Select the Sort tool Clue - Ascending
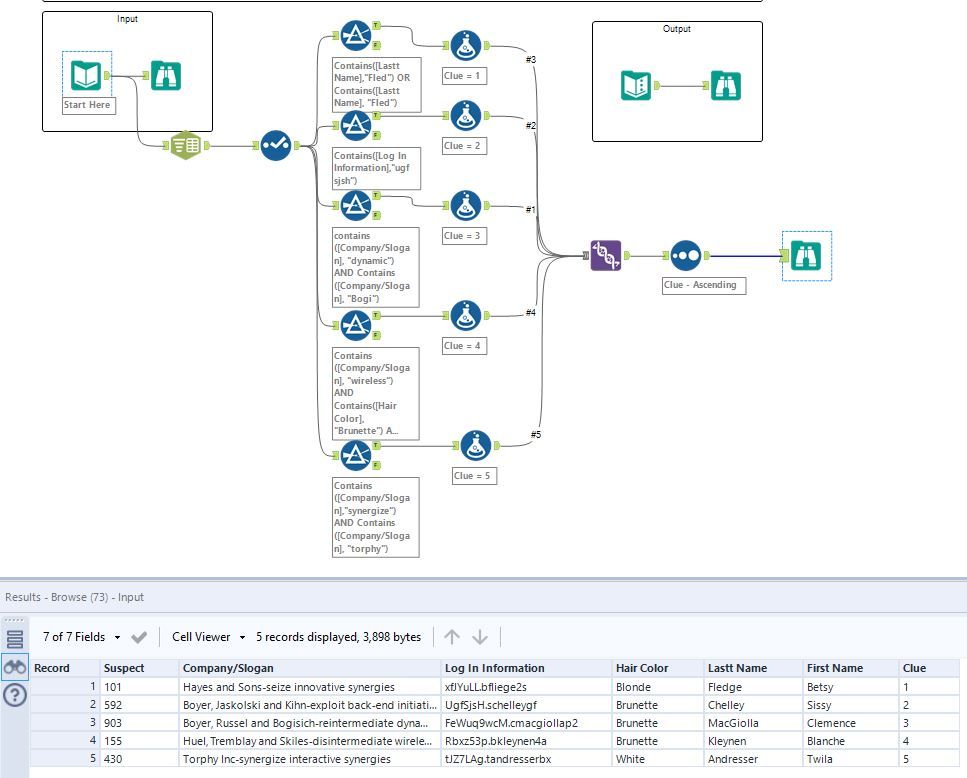This screenshot has height=778, width=967. pos(686,255)
